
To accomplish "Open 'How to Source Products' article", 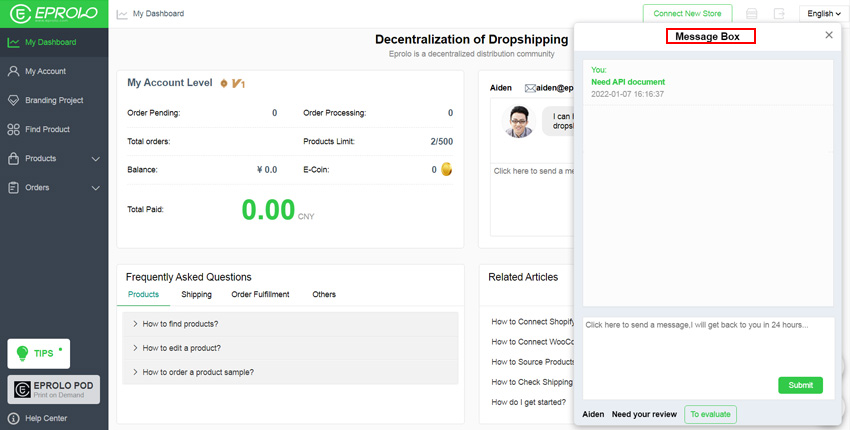I will click(532, 362).
